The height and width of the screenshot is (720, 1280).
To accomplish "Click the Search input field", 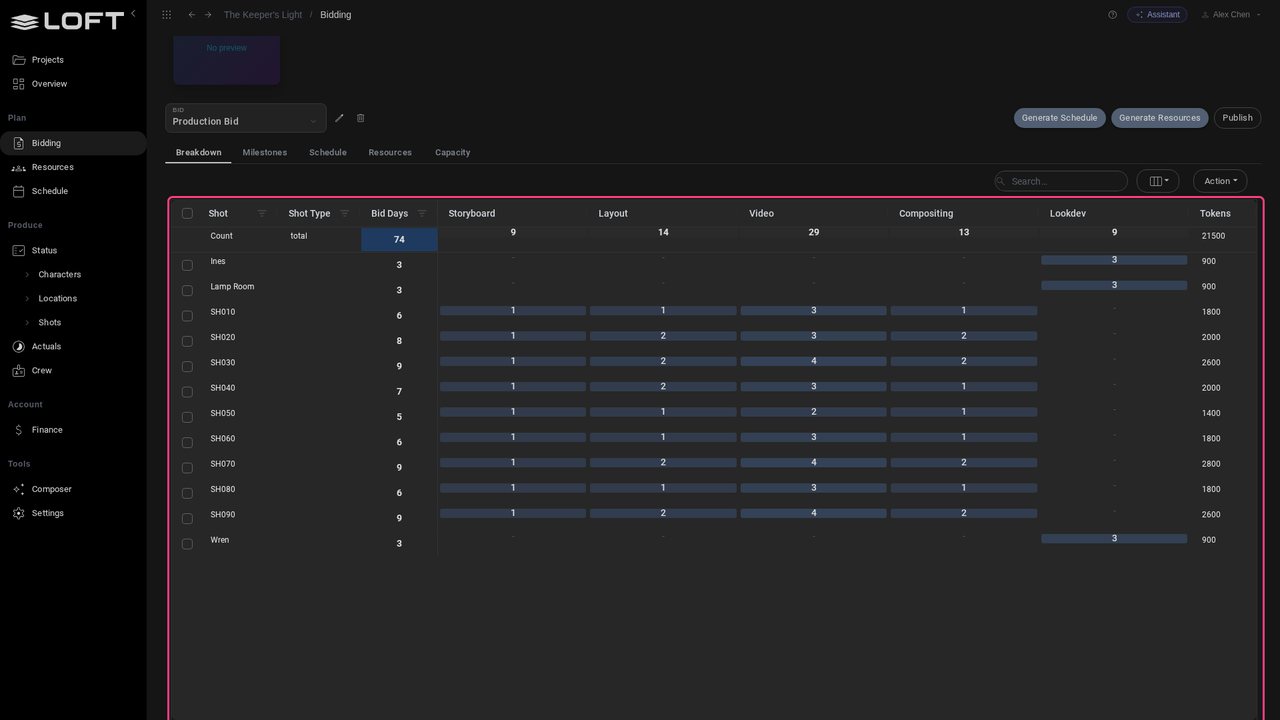I will click(1061, 181).
